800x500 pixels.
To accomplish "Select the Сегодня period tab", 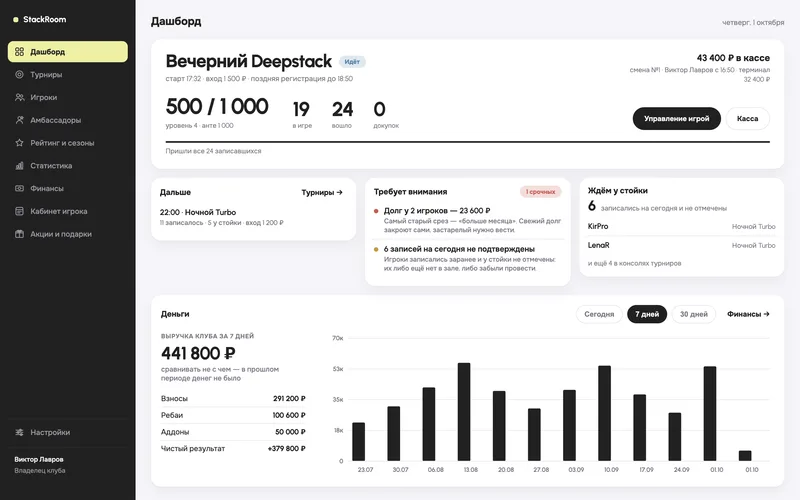I will tap(599, 314).
